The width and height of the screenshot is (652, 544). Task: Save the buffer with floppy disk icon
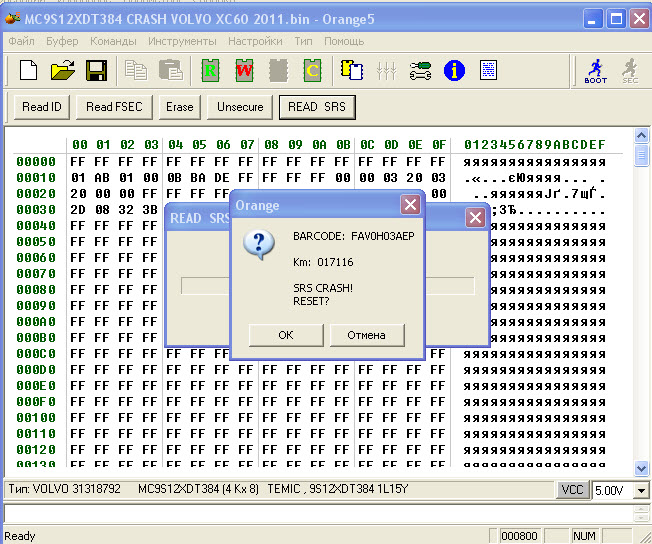pos(96,70)
